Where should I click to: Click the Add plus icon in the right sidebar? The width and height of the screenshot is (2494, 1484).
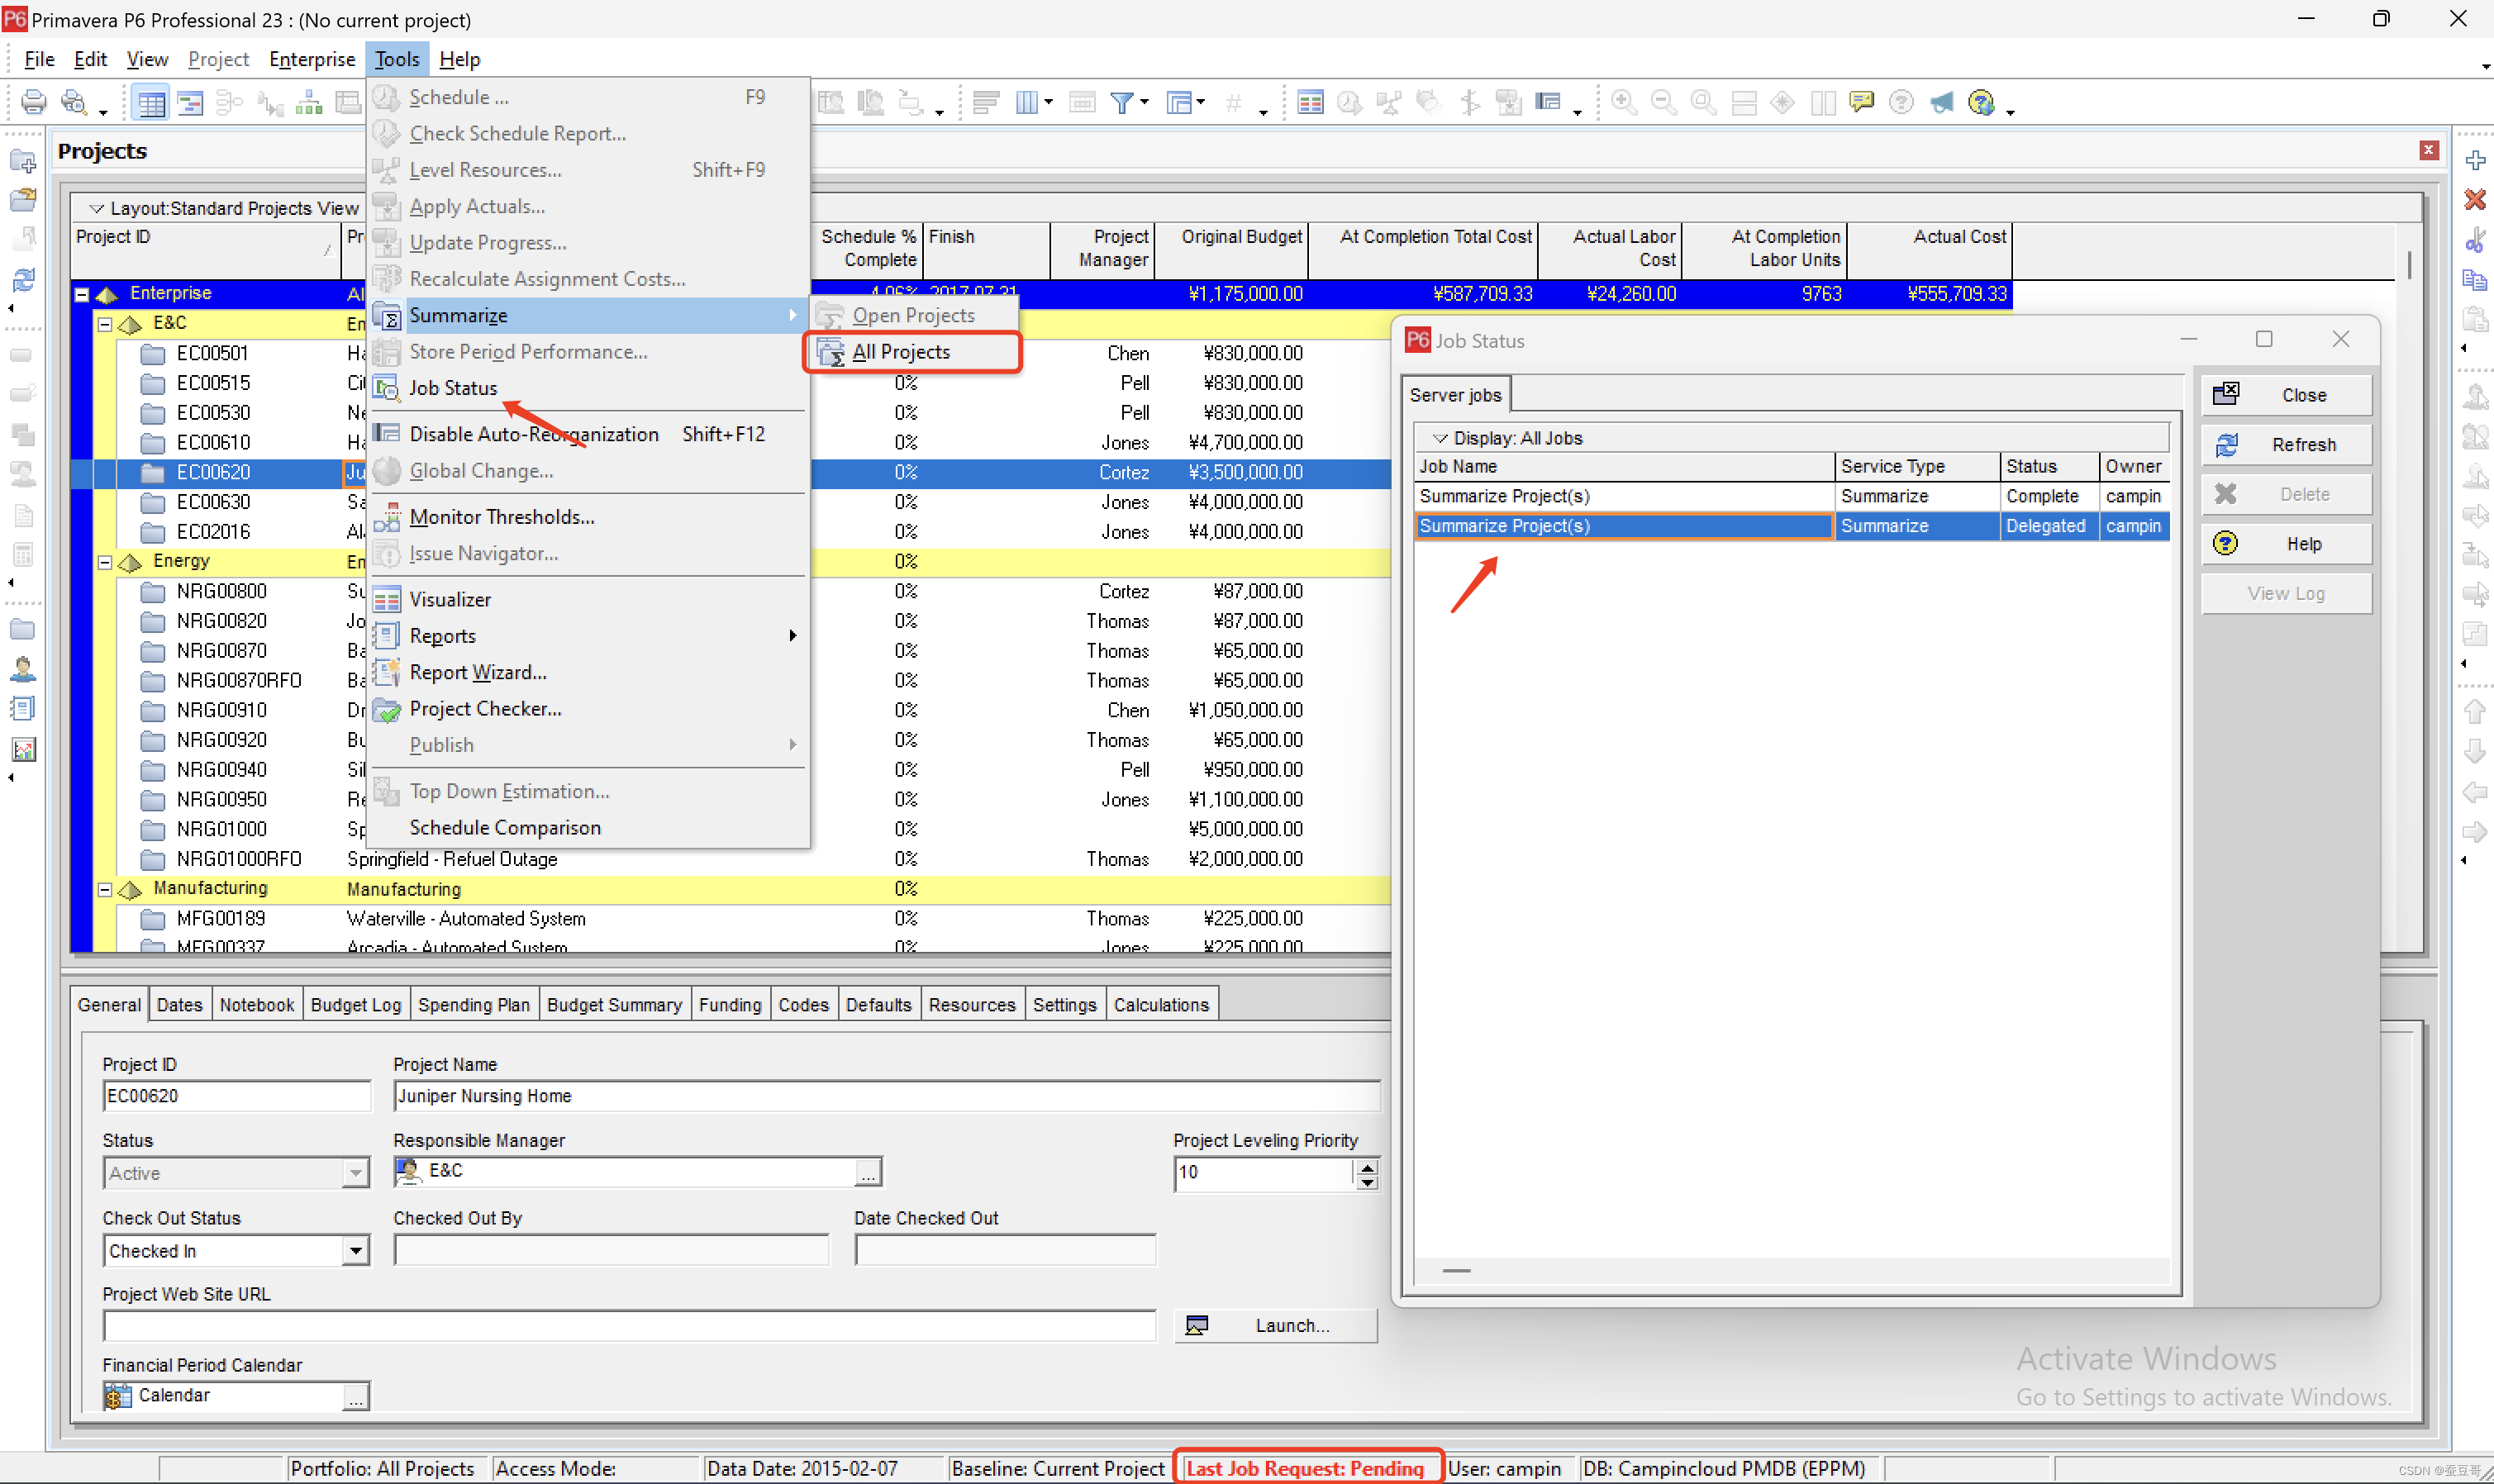[2474, 161]
